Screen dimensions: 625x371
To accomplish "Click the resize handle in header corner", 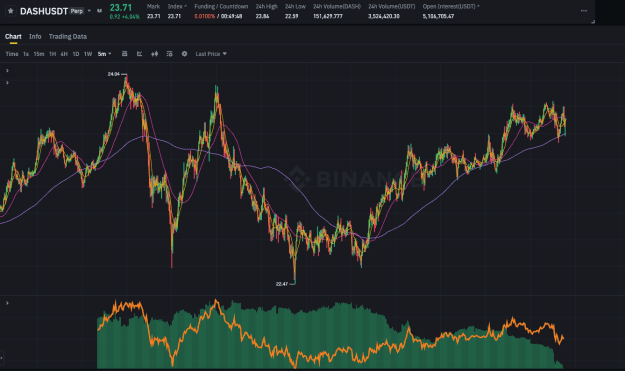I will tap(593, 22).
